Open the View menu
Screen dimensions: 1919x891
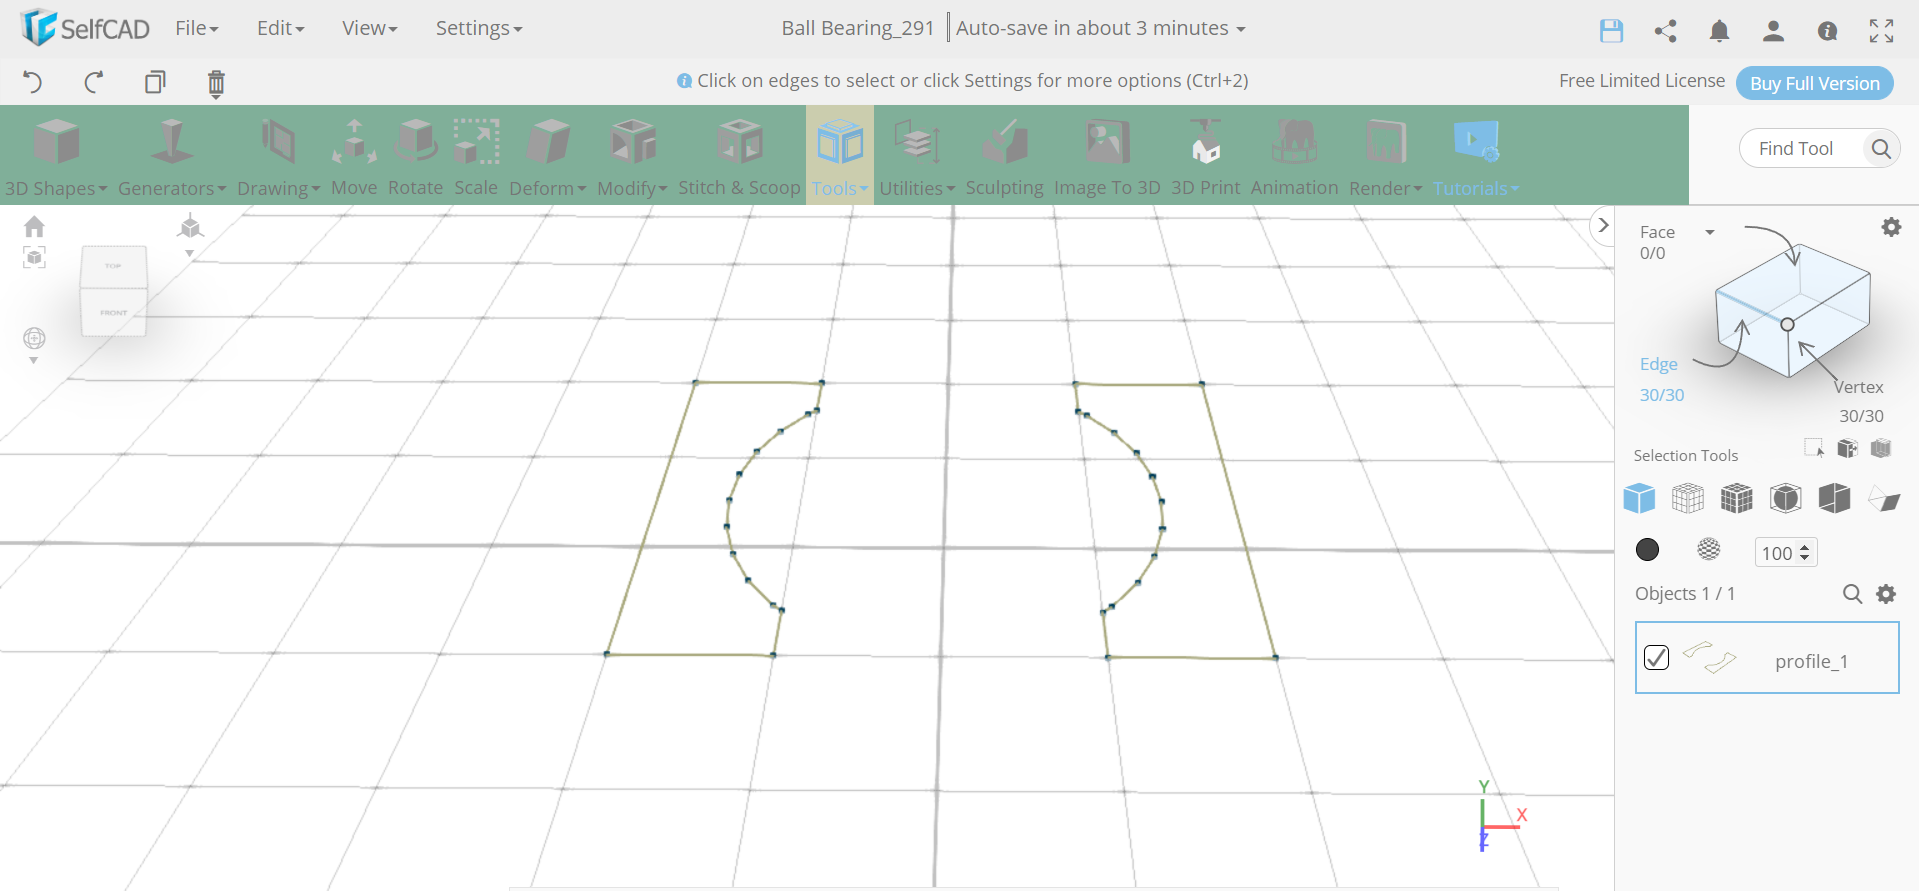tap(369, 28)
